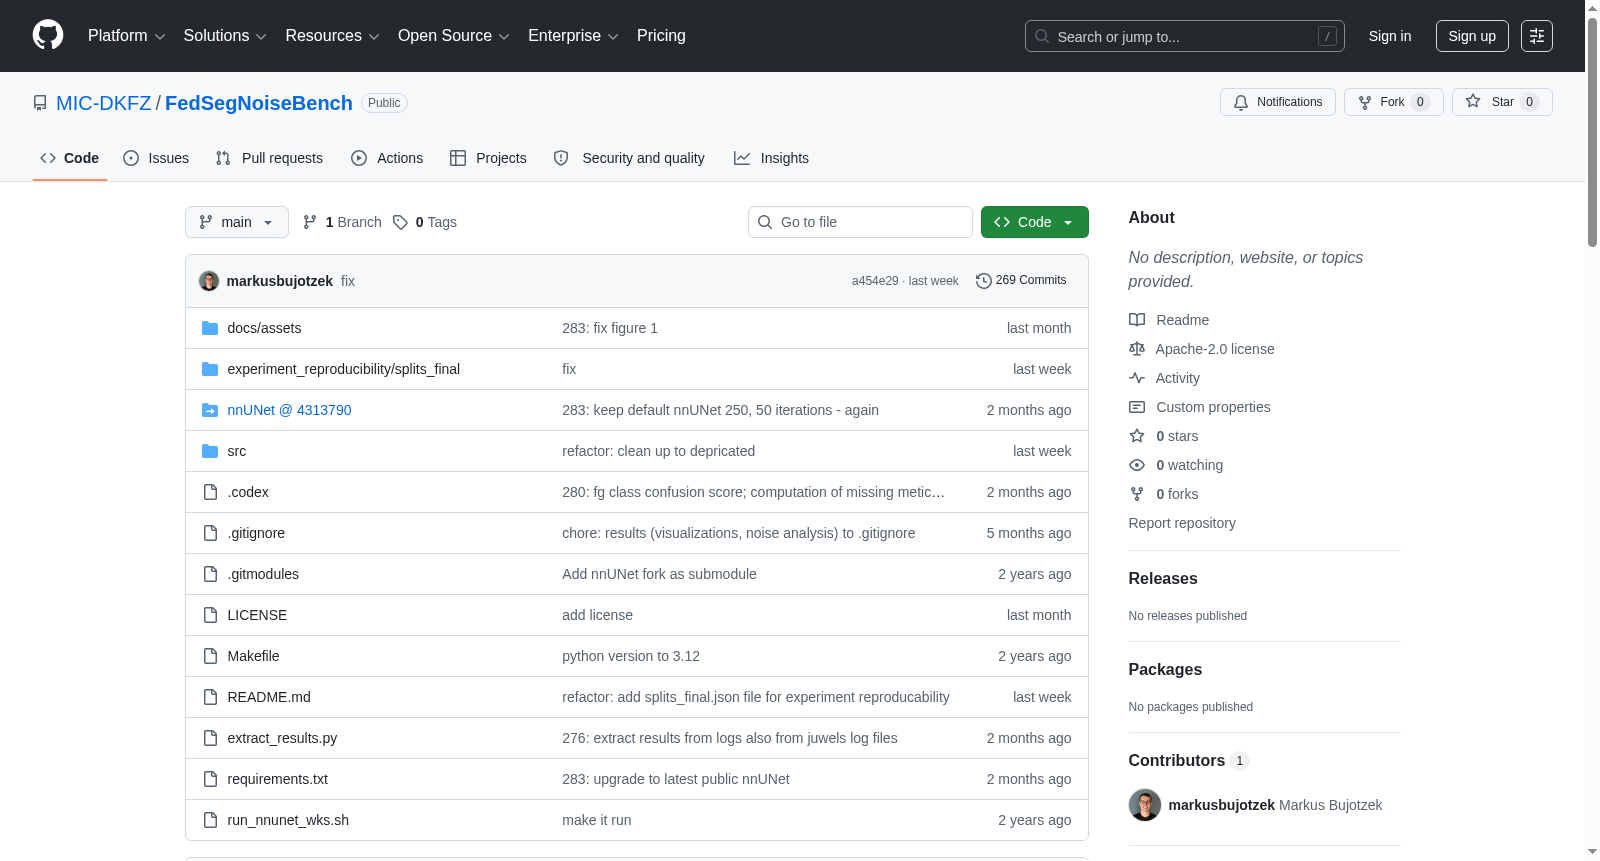Open the a454e29 commit hash link
Screen dimensions: 1600x861
point(875,281)
